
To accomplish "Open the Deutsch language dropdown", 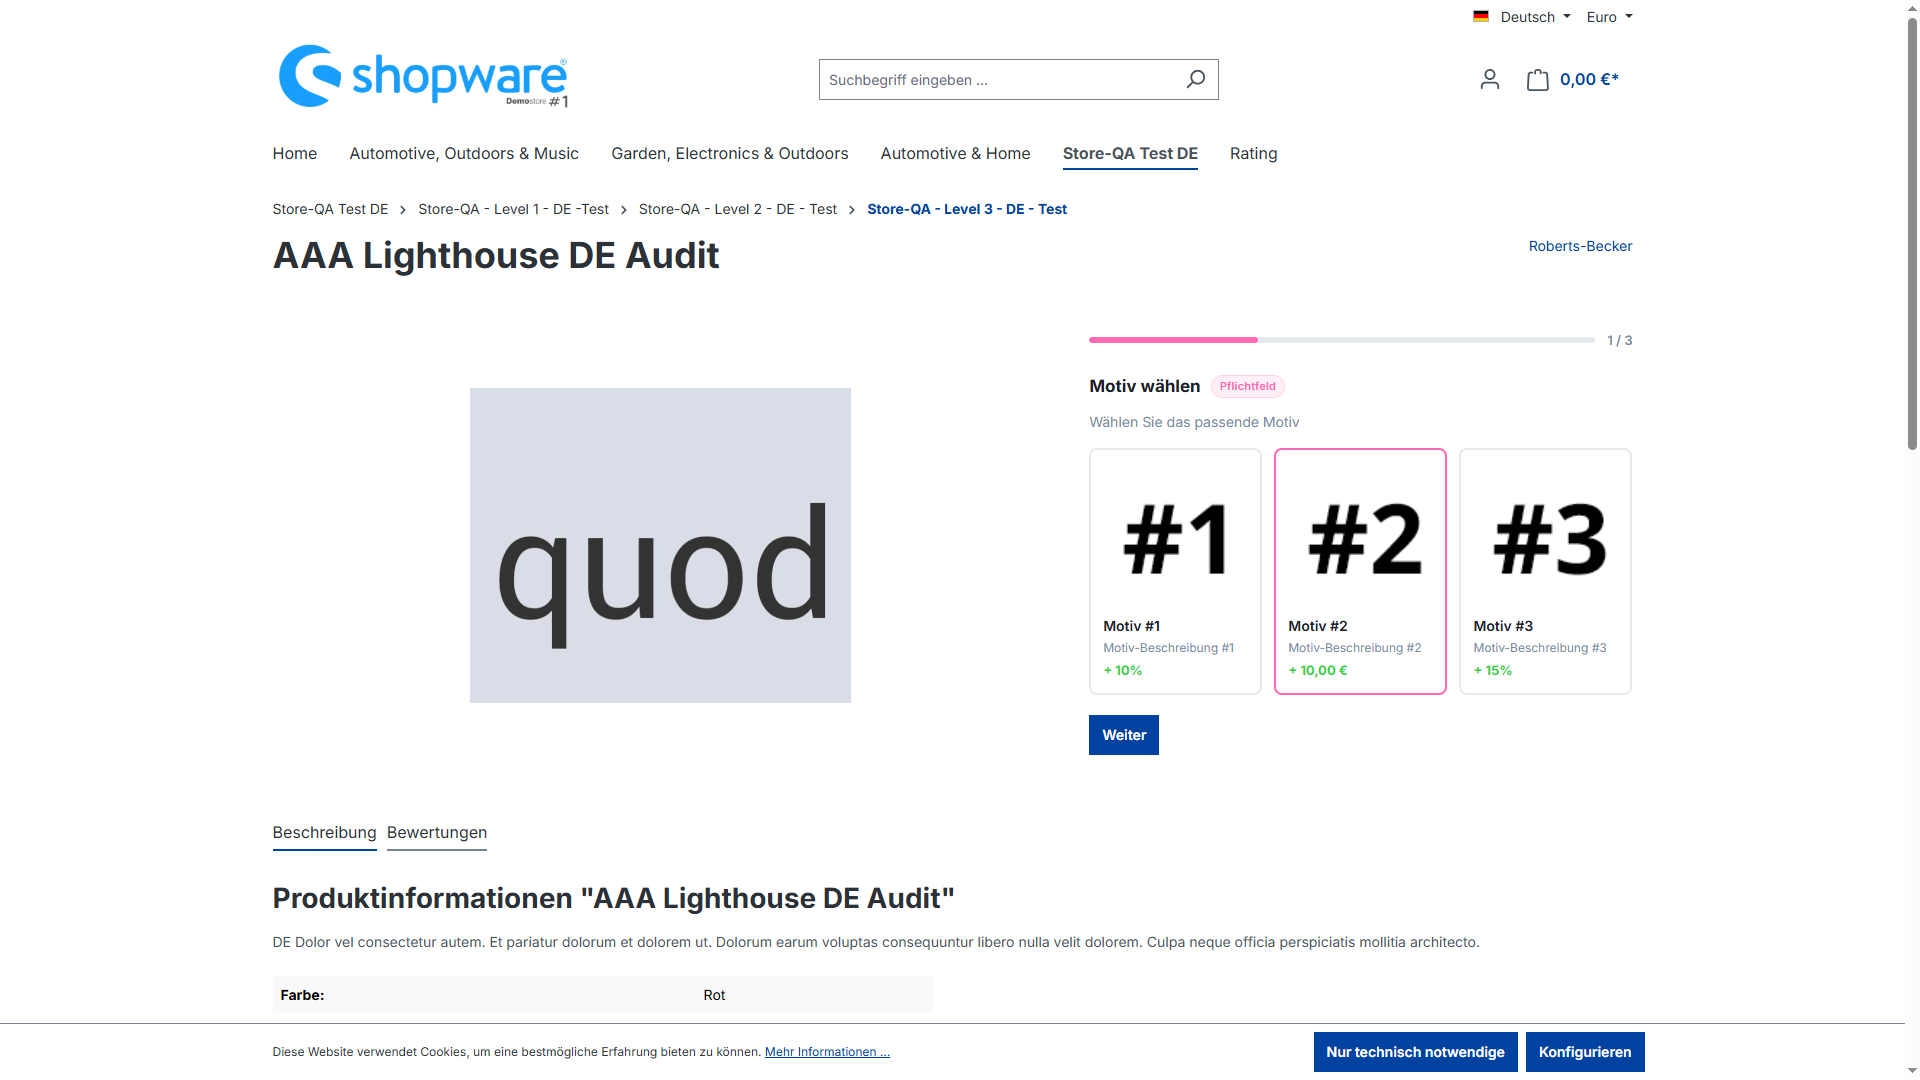I will (x=1522, y=17).
